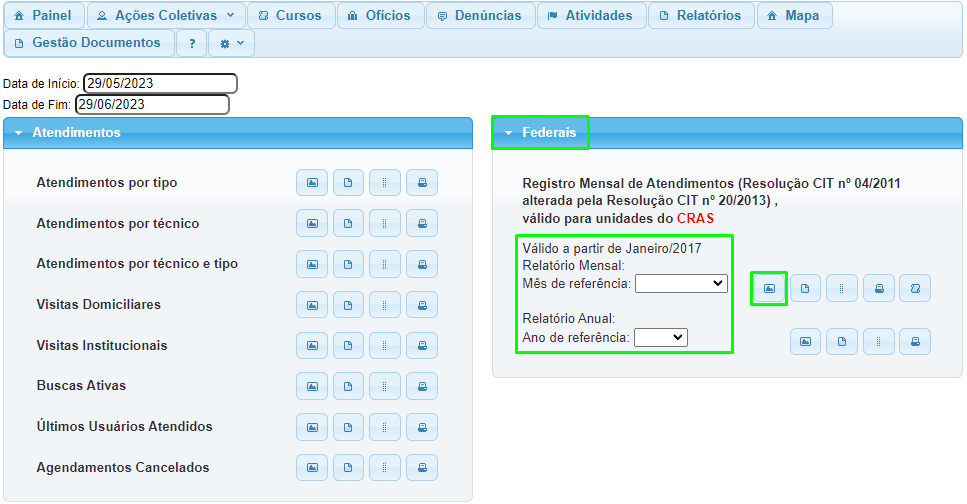Screen dimensions: 967x504
Task: Click image icon for Visitas Domiciliares
Action: [x=312, y=305]
